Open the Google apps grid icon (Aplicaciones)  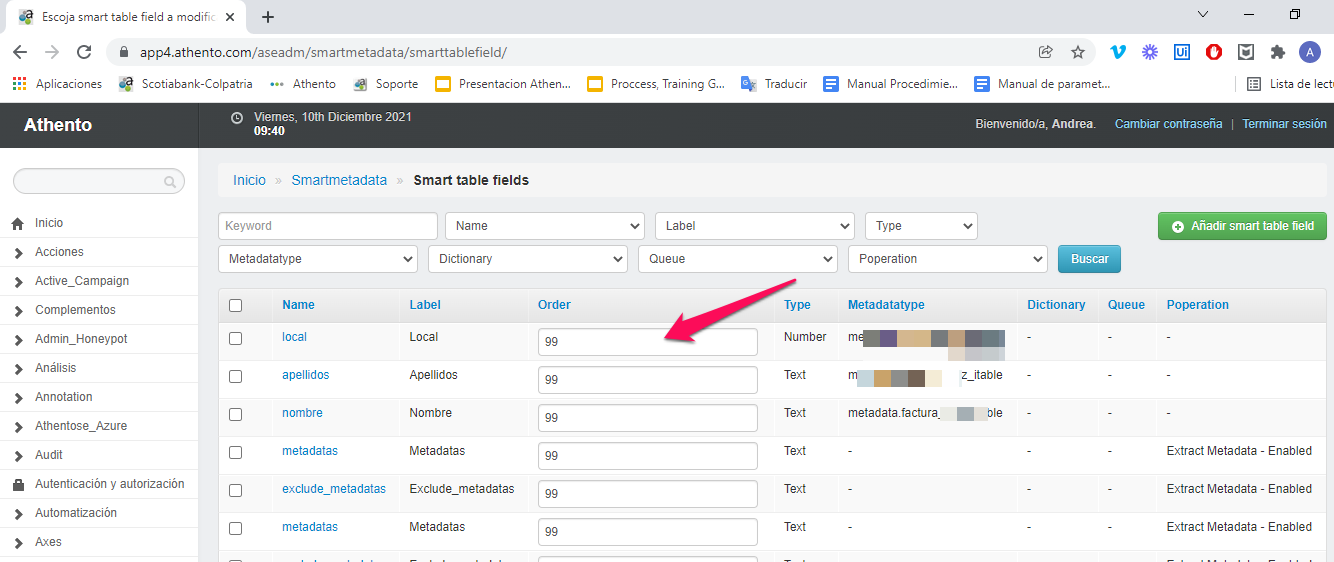(19, 84)
